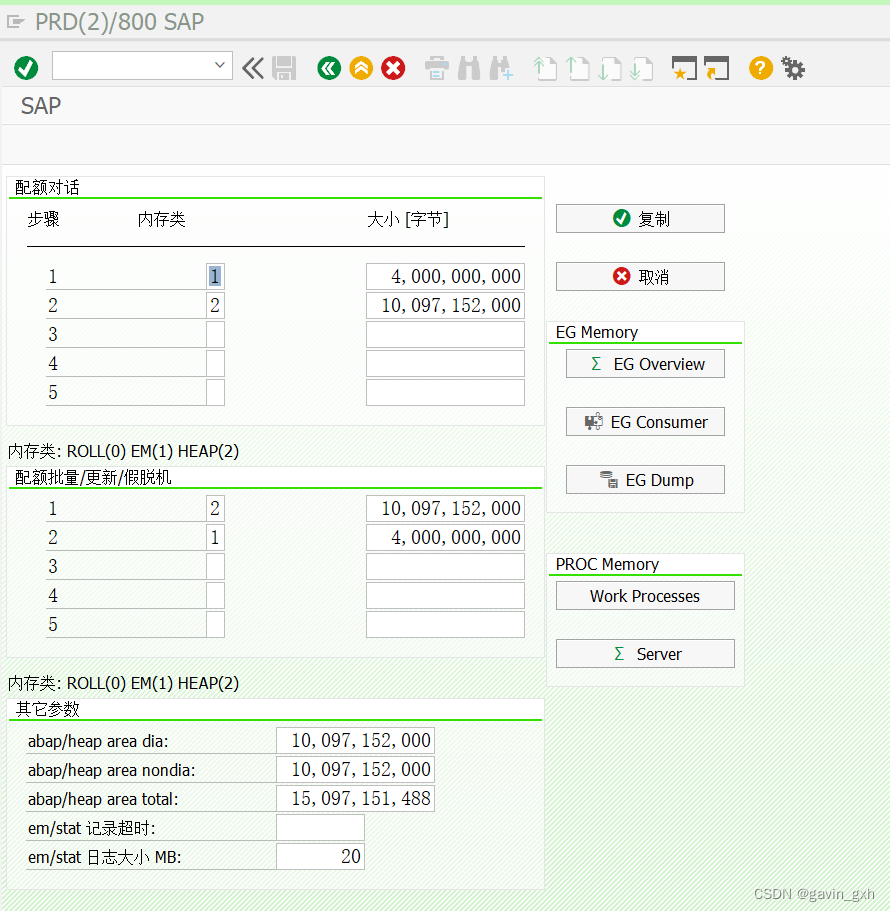Click the Save icon in the toolbar
890x911 pixels.
coord(285,68)
